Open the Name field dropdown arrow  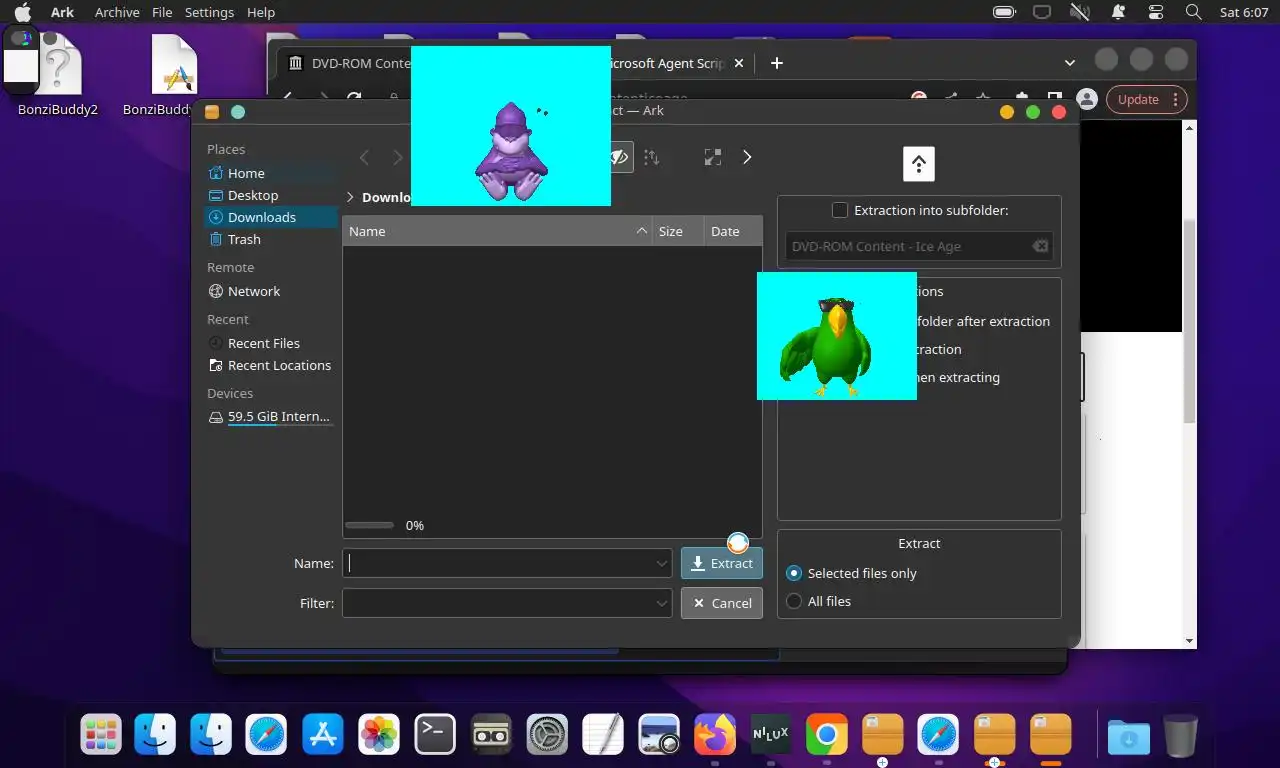click(662, 563)
